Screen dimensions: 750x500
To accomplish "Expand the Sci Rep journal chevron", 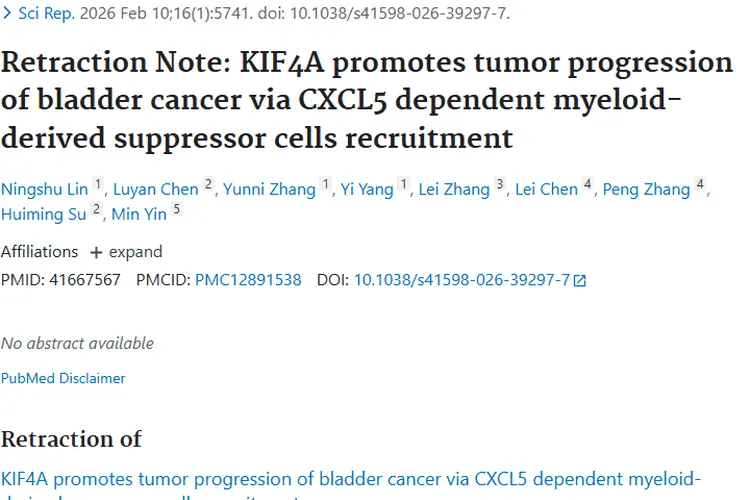I will tap(7, 13).
